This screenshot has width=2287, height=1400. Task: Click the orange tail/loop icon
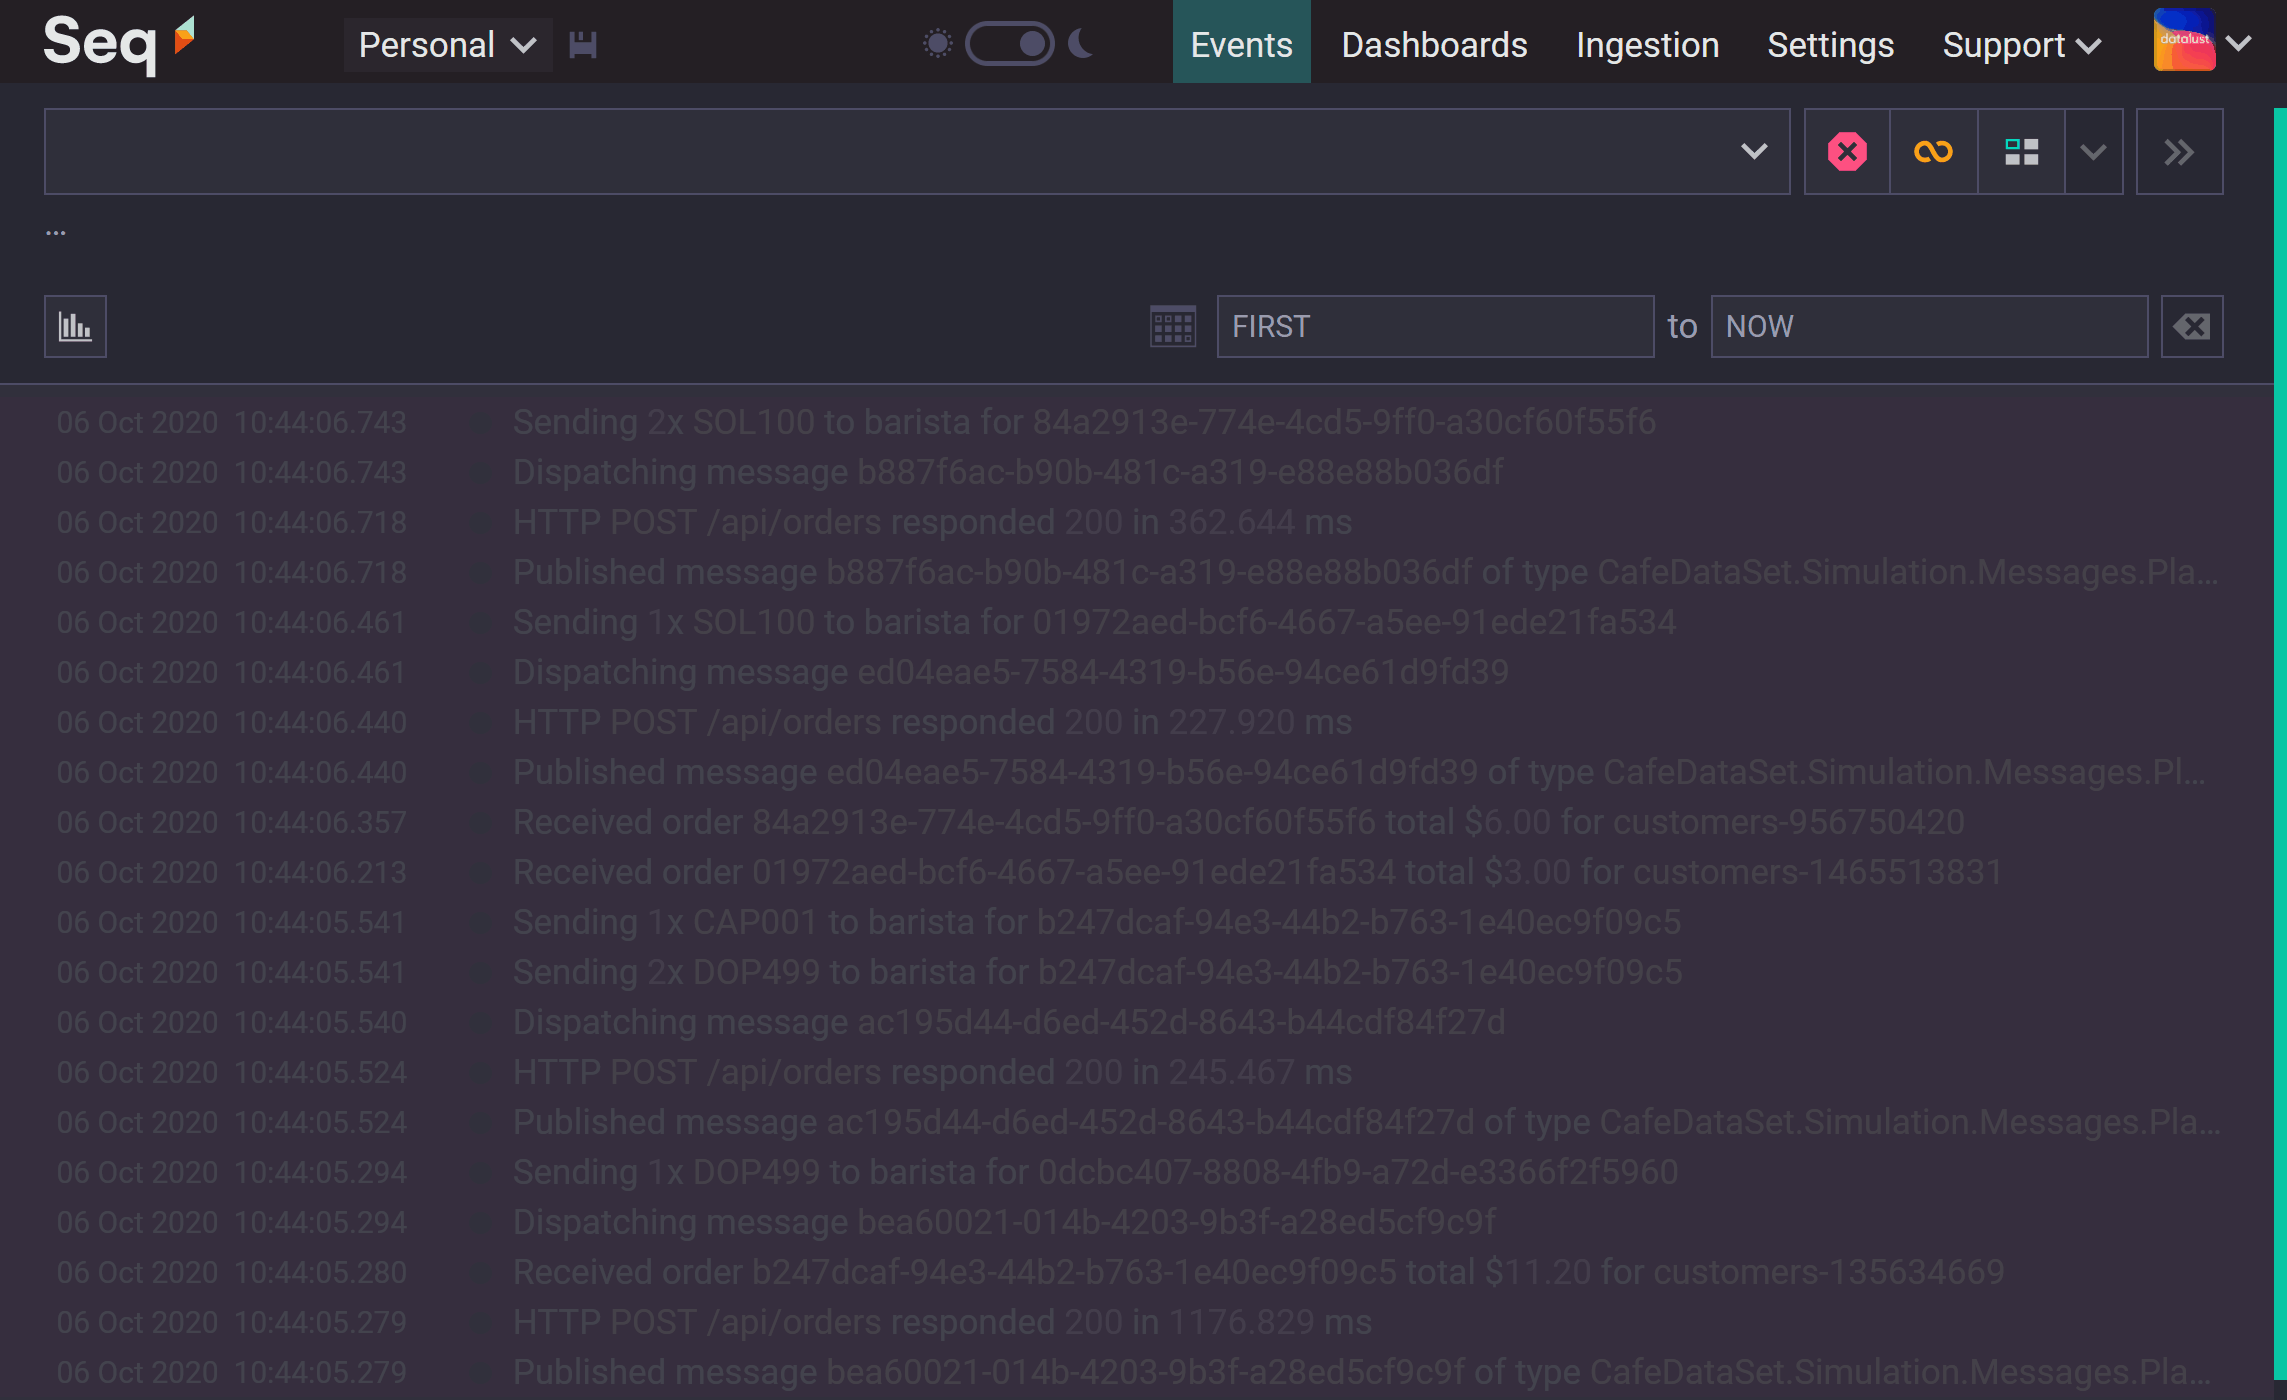point(1933,152)
